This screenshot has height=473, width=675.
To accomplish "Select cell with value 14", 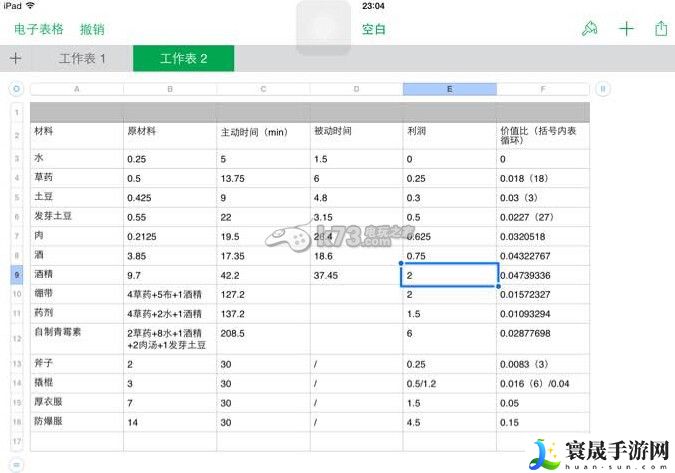I will point(170,422).
